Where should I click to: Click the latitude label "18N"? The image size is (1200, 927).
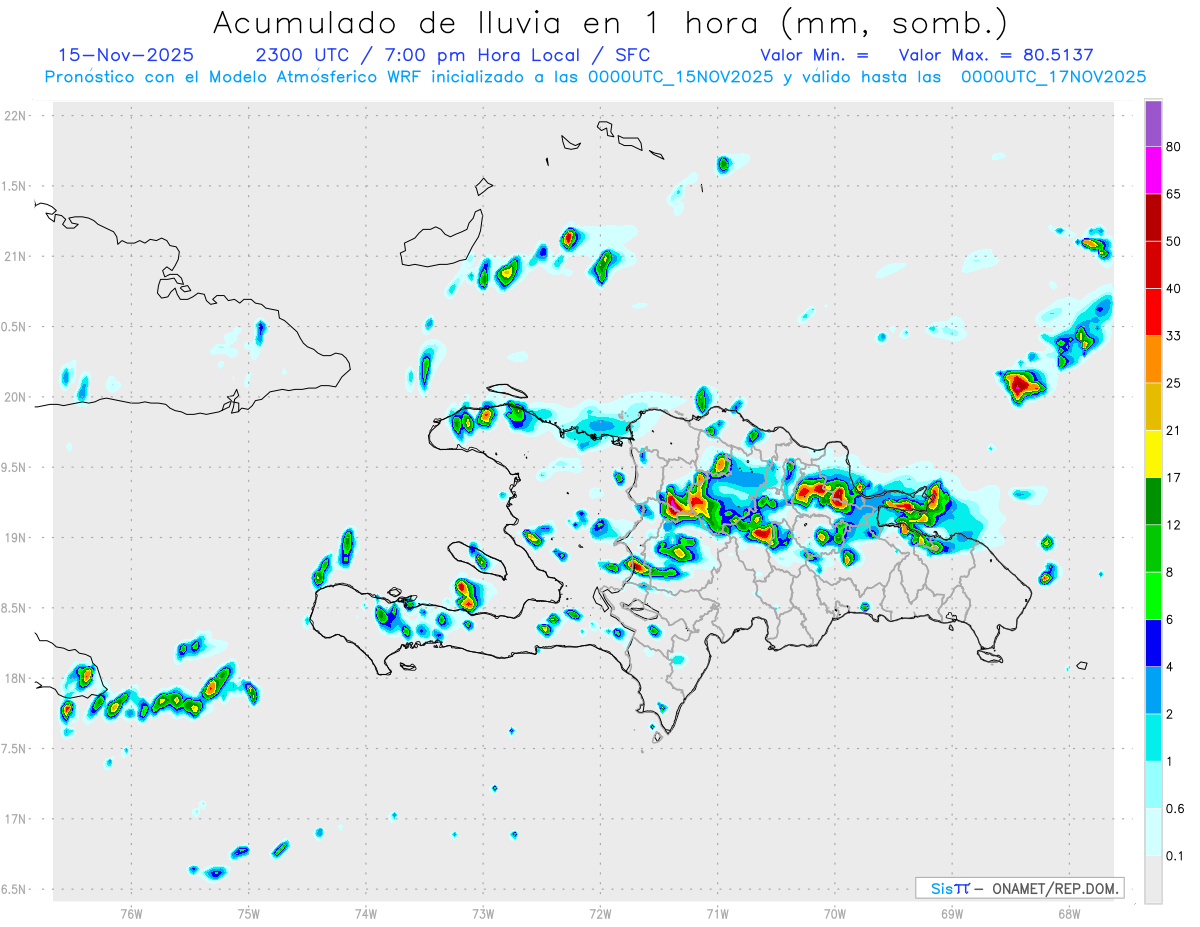point(16,678)
